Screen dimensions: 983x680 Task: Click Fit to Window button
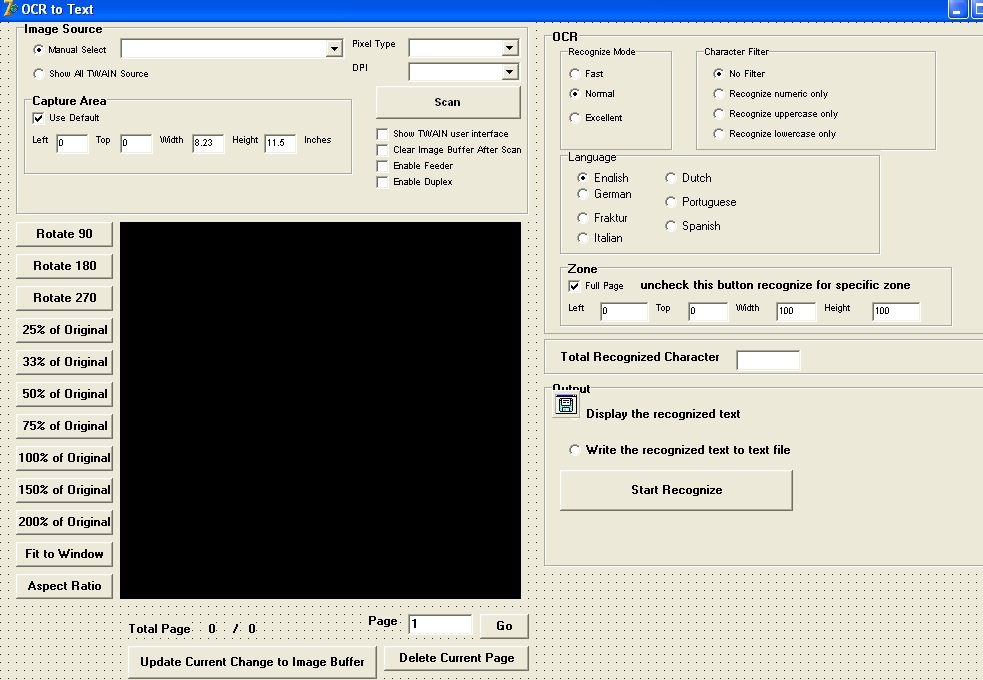coord(64,554)
